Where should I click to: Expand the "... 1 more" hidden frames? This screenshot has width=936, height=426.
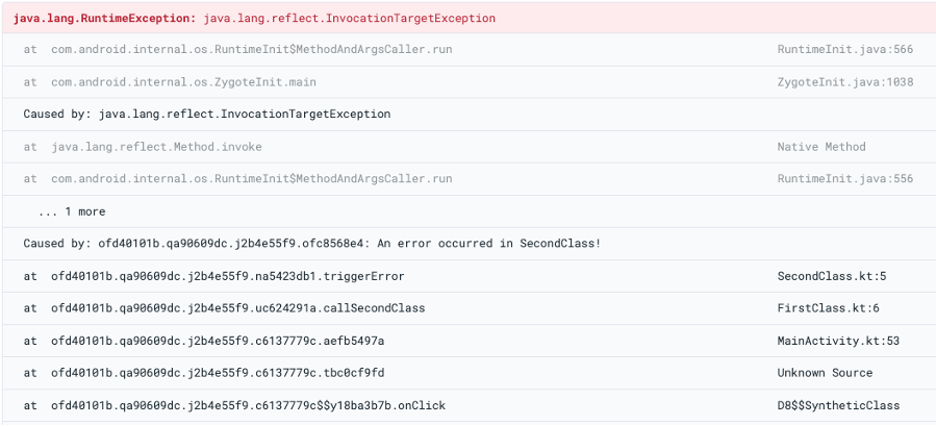point(71,212)
